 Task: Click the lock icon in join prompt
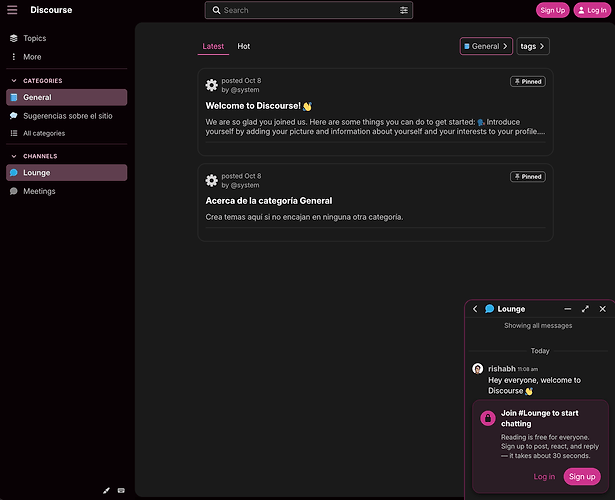(488, 418)
